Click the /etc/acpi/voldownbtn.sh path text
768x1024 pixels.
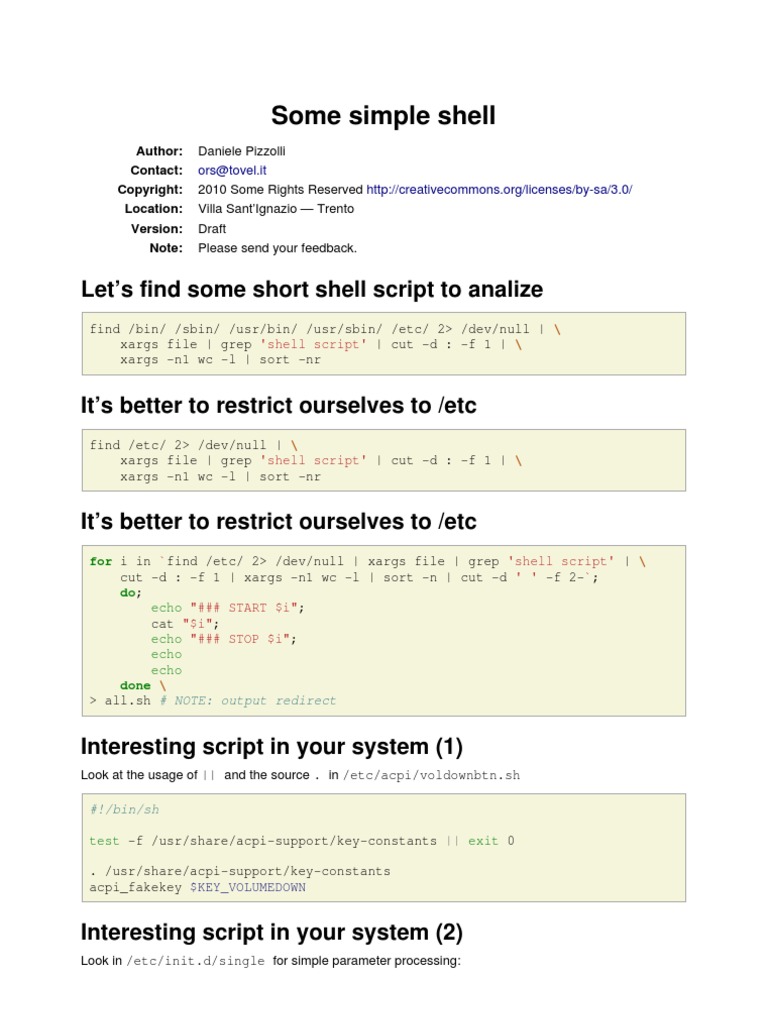coord(432,775)
